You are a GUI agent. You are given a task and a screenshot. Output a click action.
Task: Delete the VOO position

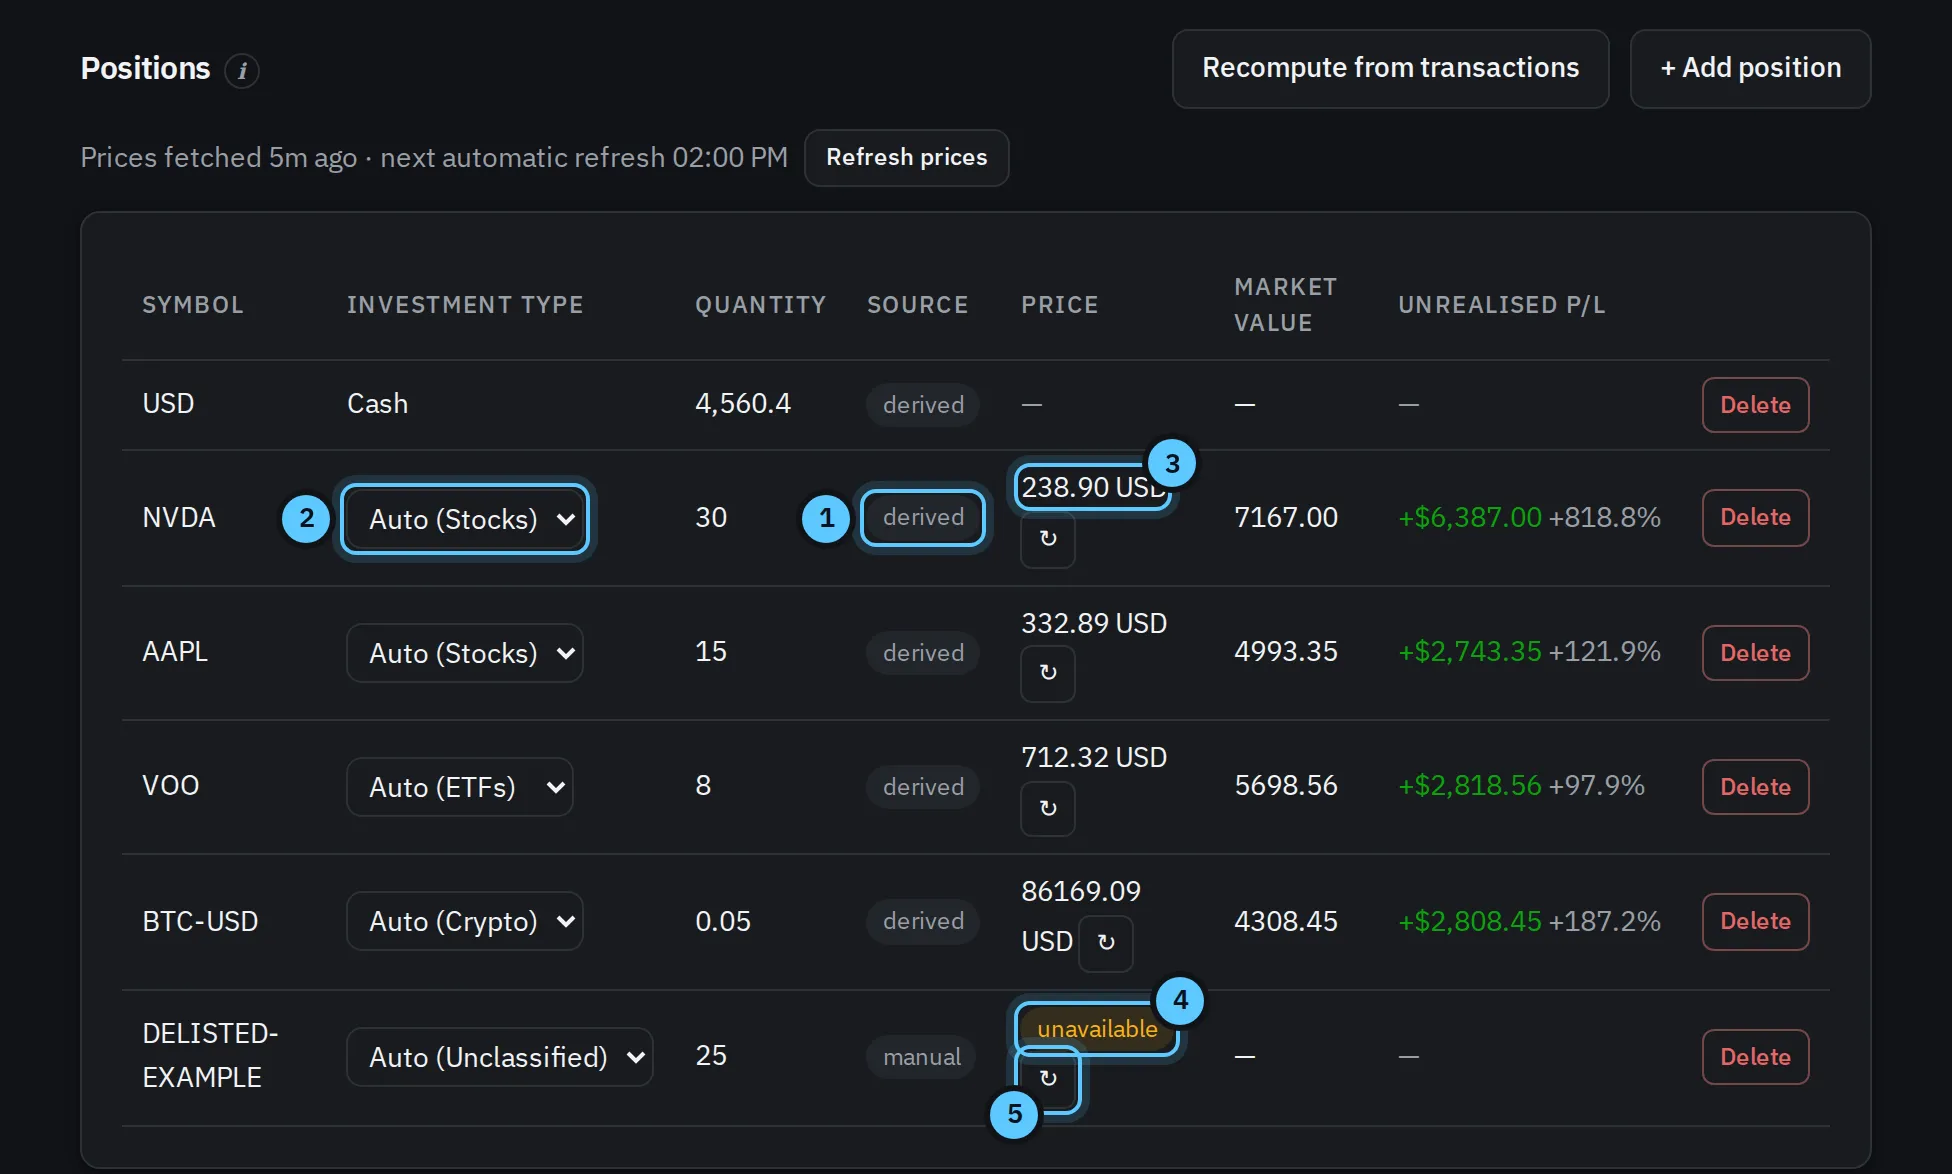point(1755,787)
